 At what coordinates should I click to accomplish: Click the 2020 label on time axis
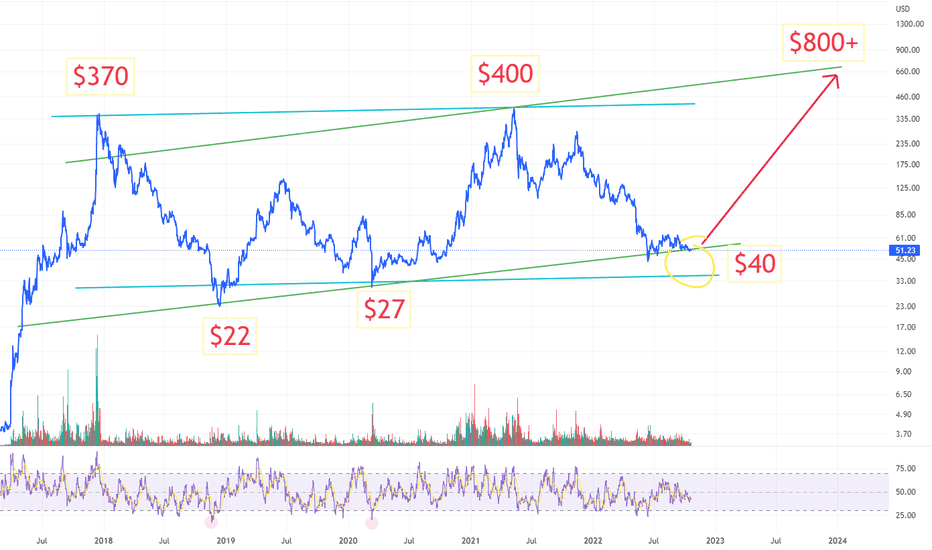point(348,540)
